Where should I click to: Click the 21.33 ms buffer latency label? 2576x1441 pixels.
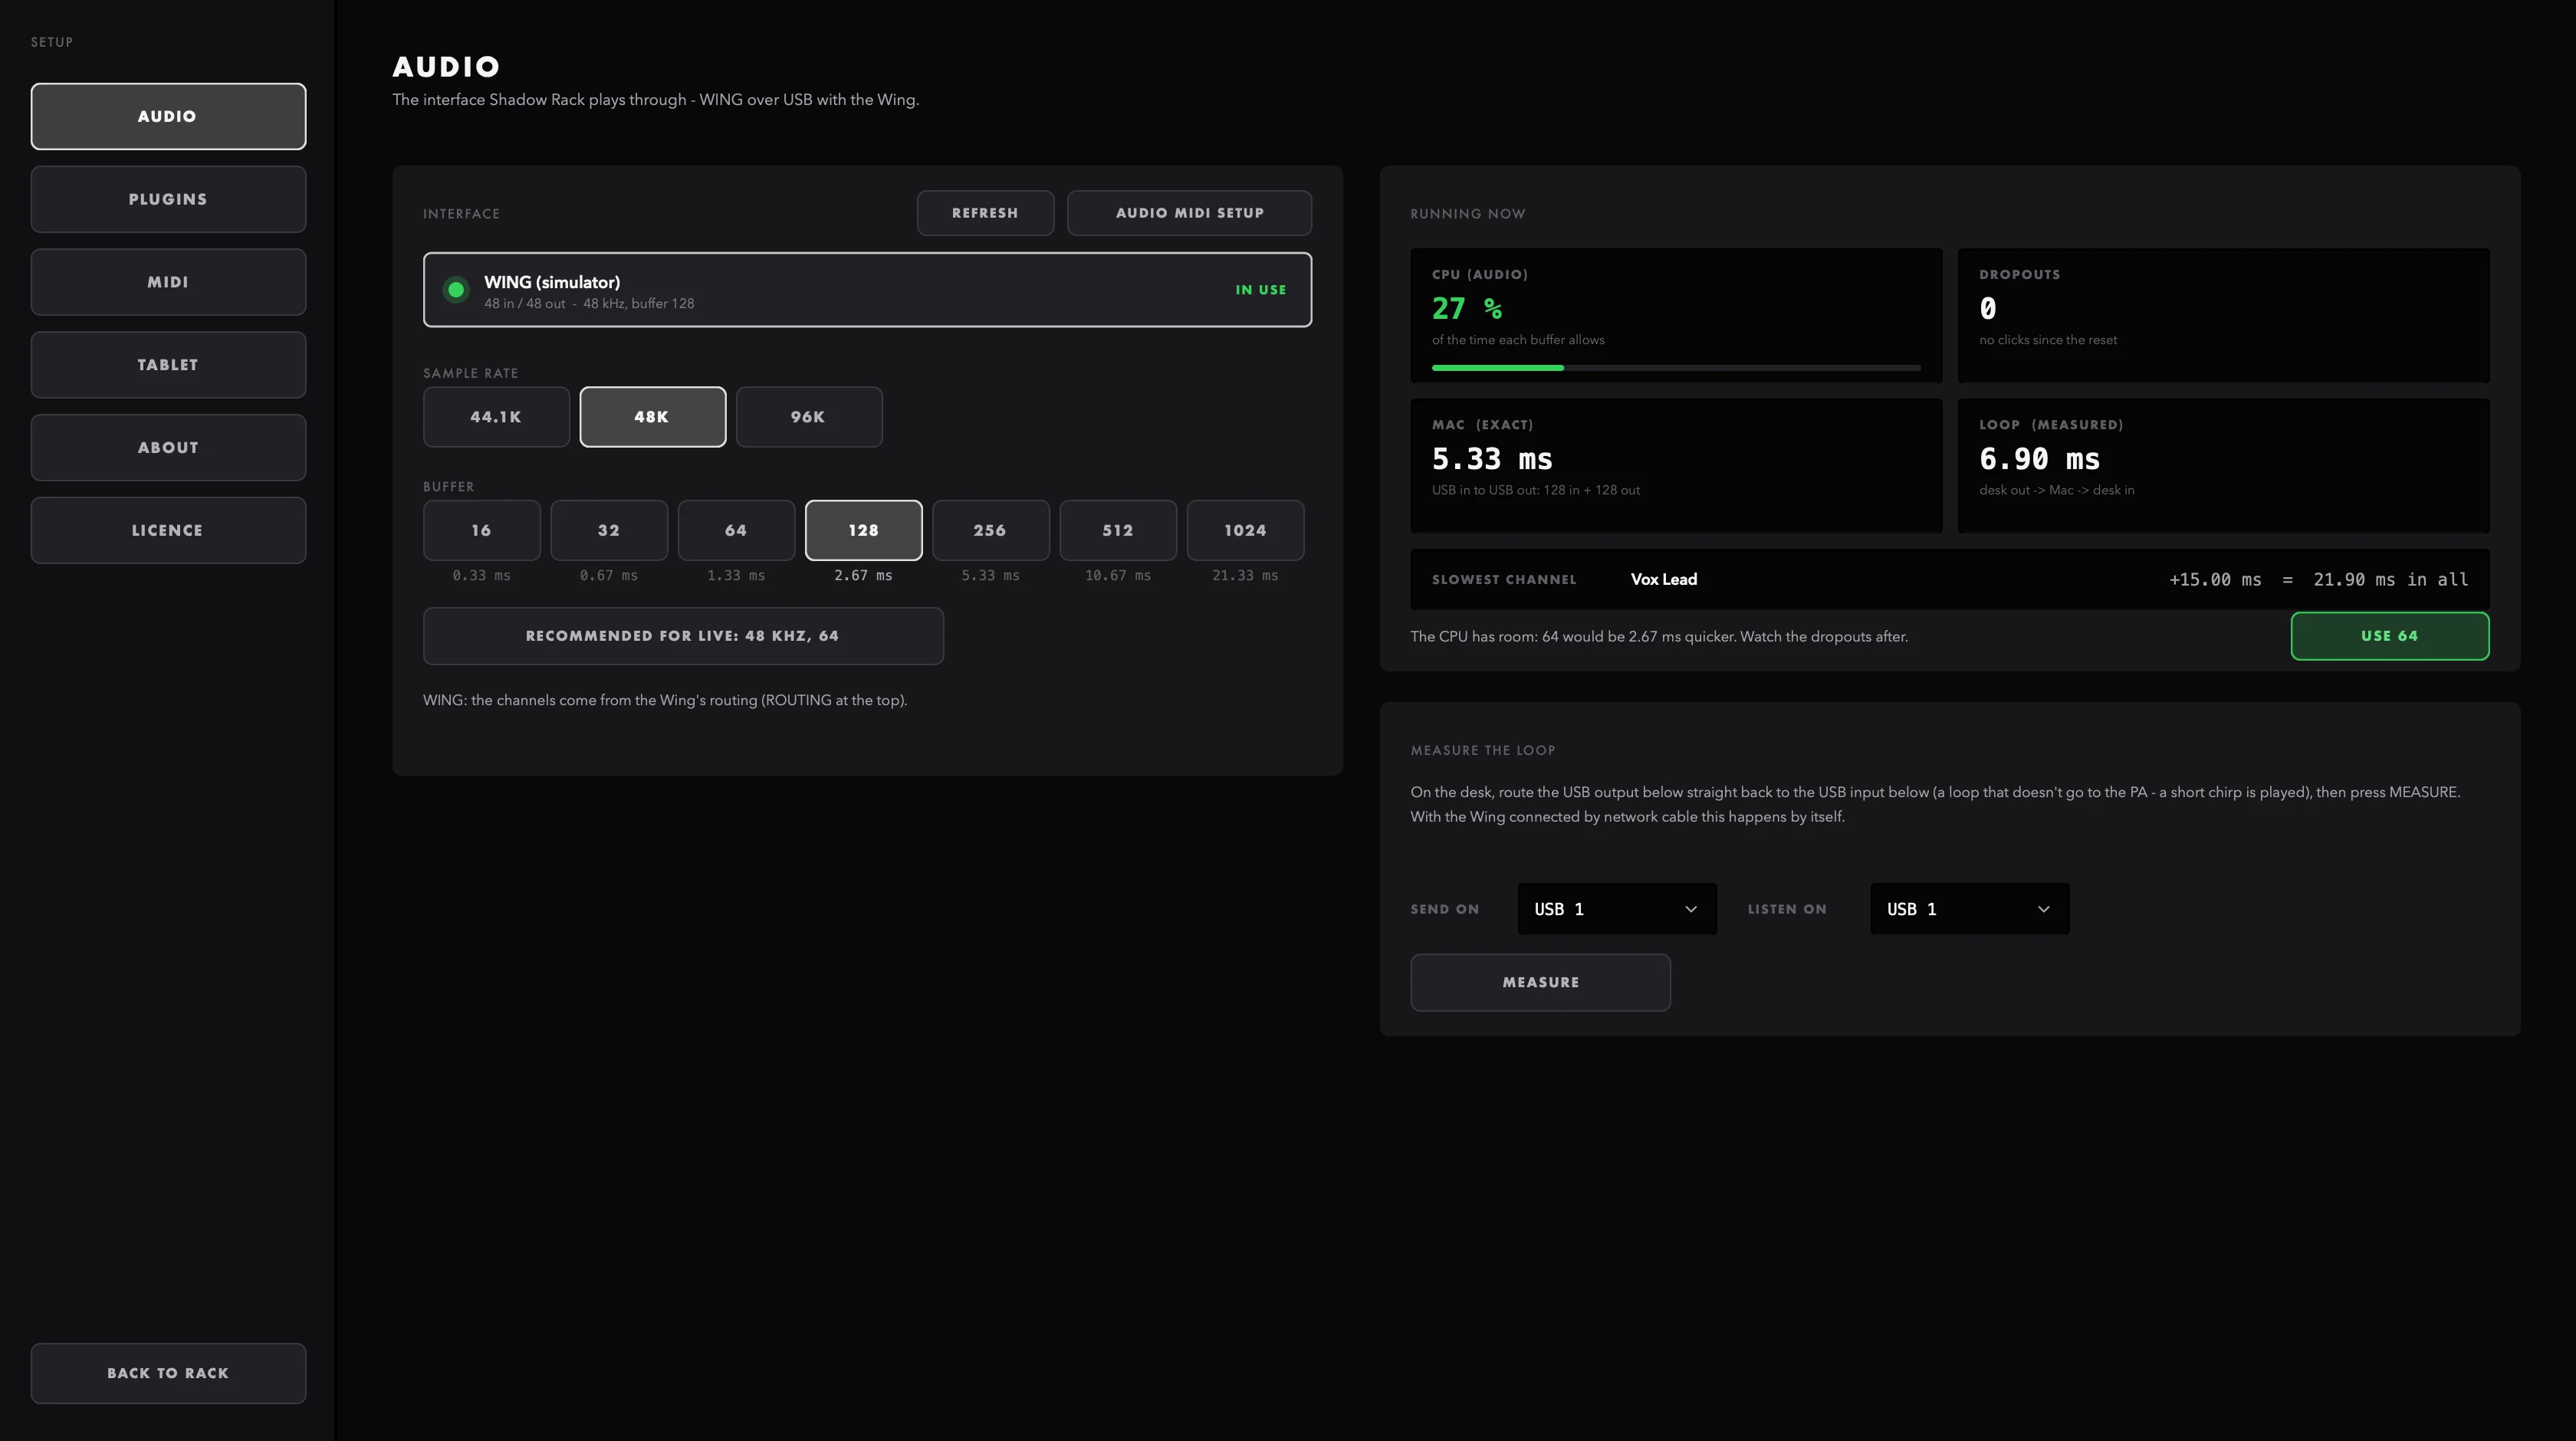coord(1245,575)
